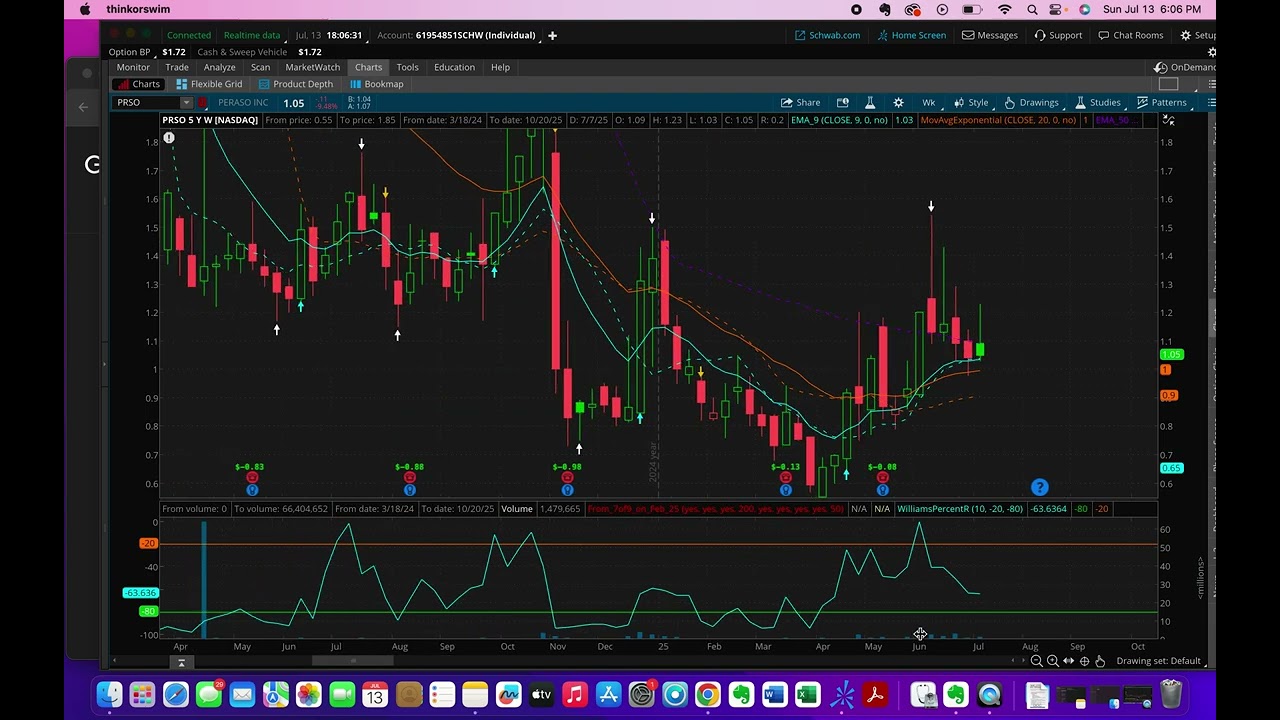Switch to the Trade tab

pyautogui.click(x=177, y=67)
